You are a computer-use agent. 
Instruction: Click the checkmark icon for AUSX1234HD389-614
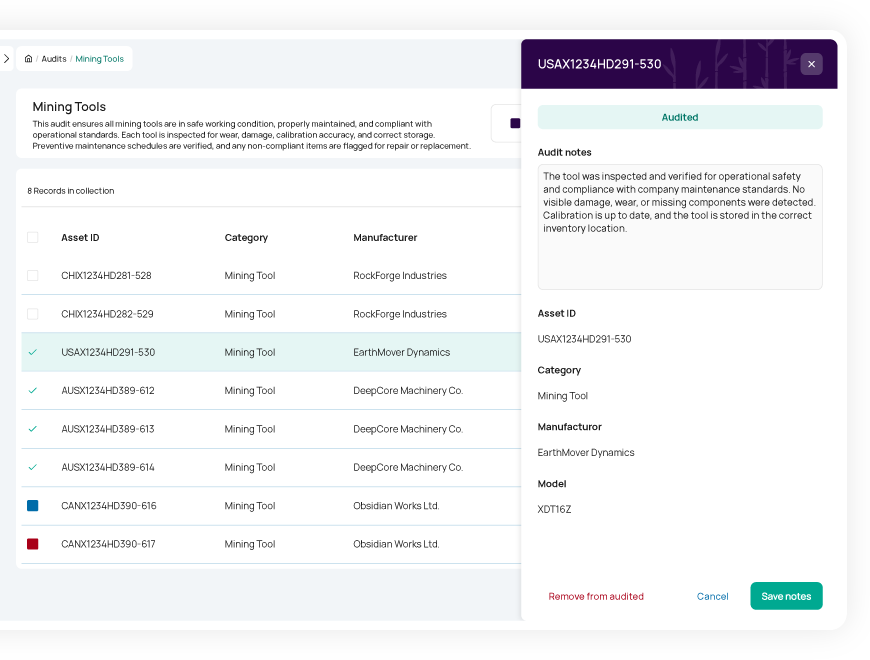coord(33,467)
